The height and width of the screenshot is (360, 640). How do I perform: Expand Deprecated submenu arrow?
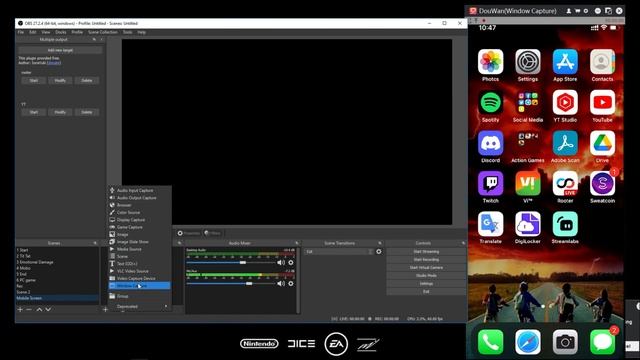(166, 306)
